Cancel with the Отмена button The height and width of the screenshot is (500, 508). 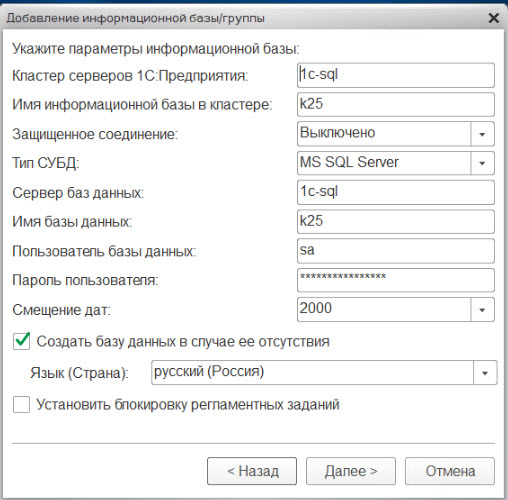450,471
